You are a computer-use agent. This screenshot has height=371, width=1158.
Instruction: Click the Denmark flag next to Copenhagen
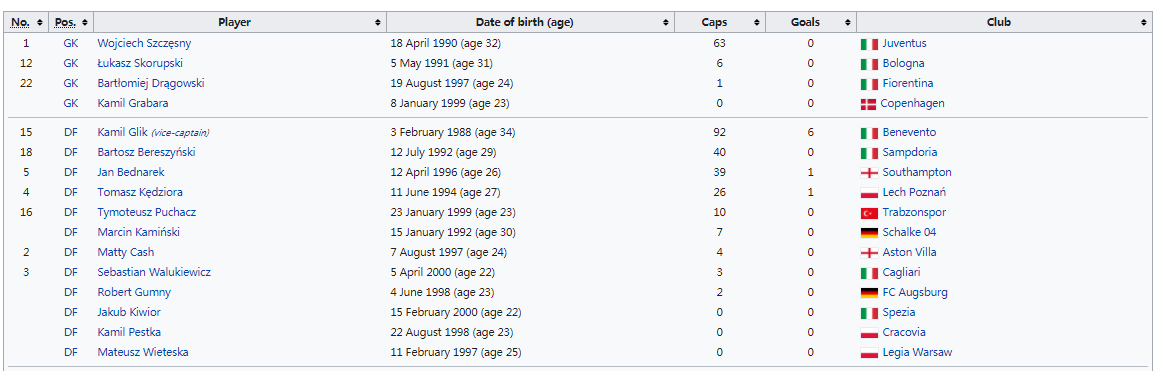click(868, 104)
